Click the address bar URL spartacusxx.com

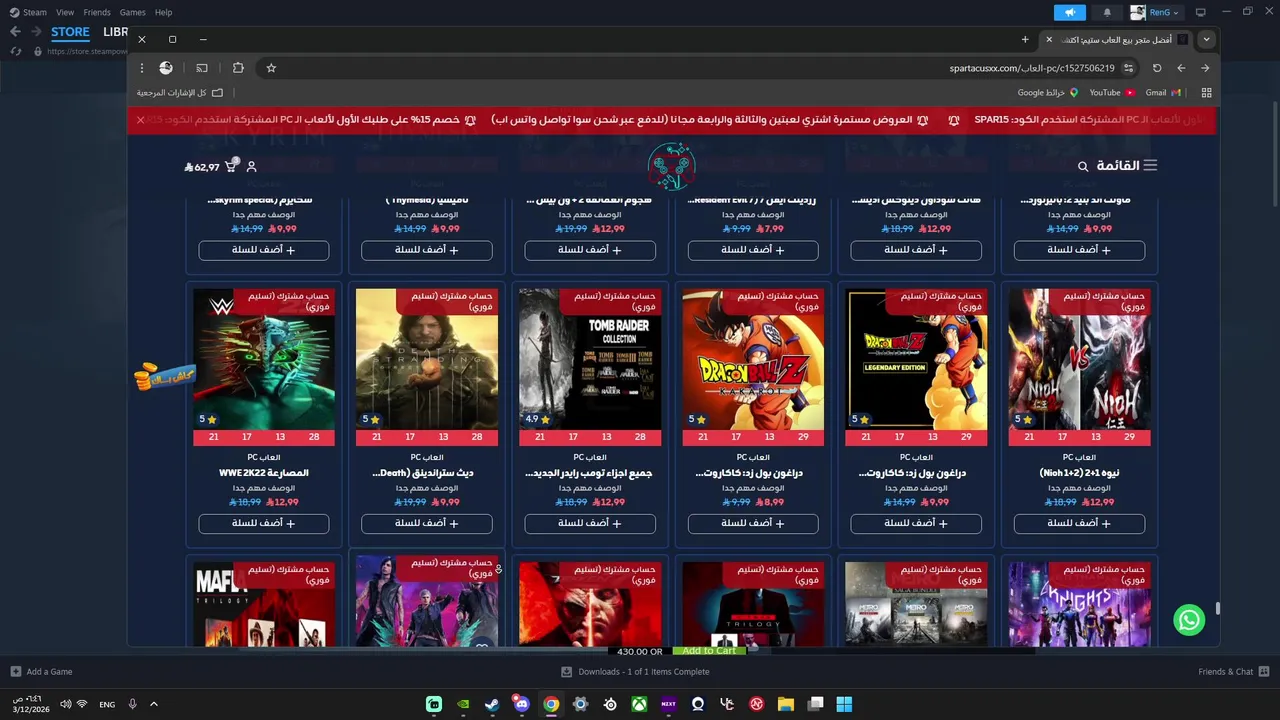[x=1032, y=68]
